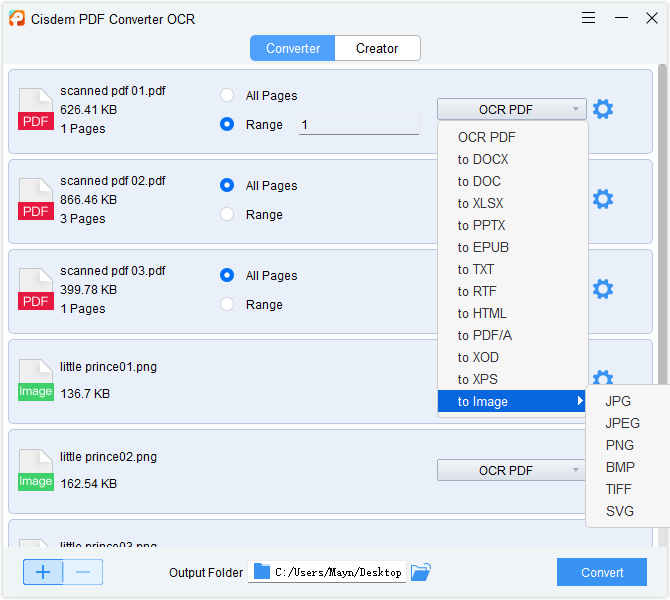Image resolution: width=670 pixels, height=600 pixels.
Task: Minimize the Cisdem PDF Converter window
Action: (621, 18)
